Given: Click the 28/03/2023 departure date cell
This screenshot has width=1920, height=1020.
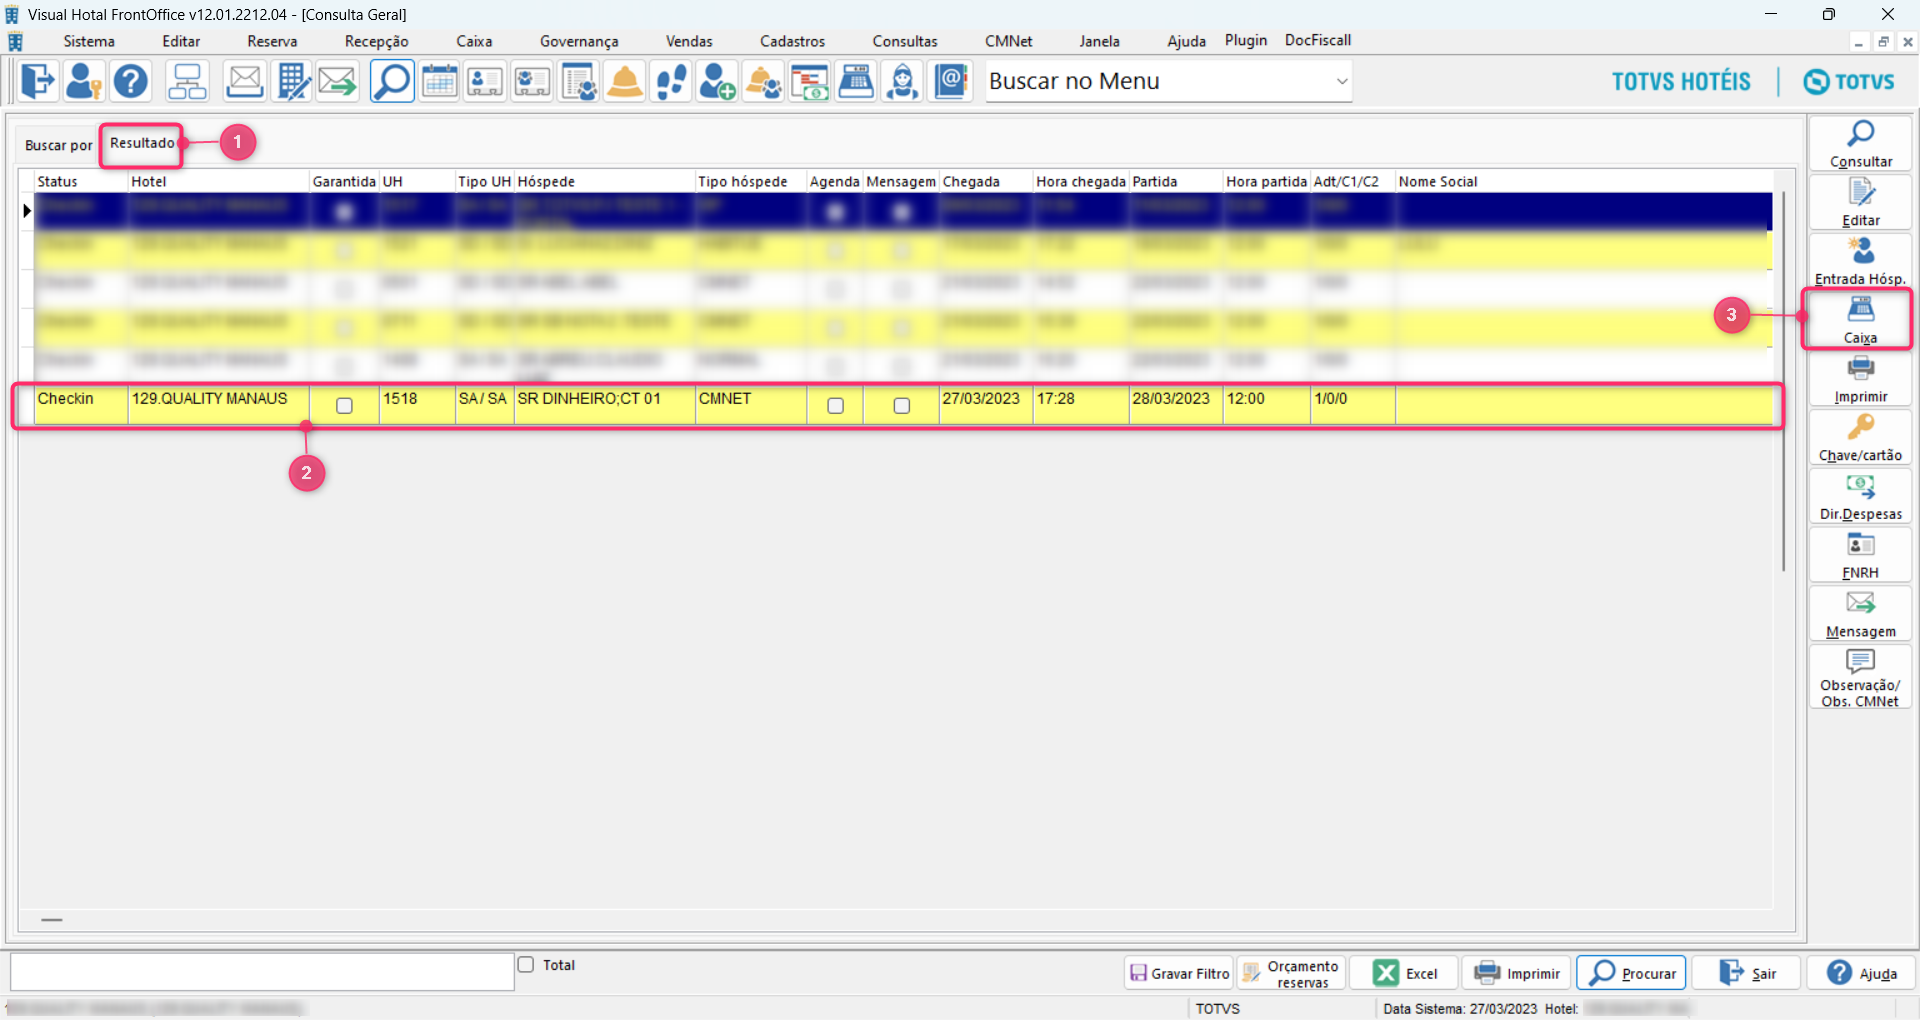Looking at the screenshot, I should [1176, 406].
